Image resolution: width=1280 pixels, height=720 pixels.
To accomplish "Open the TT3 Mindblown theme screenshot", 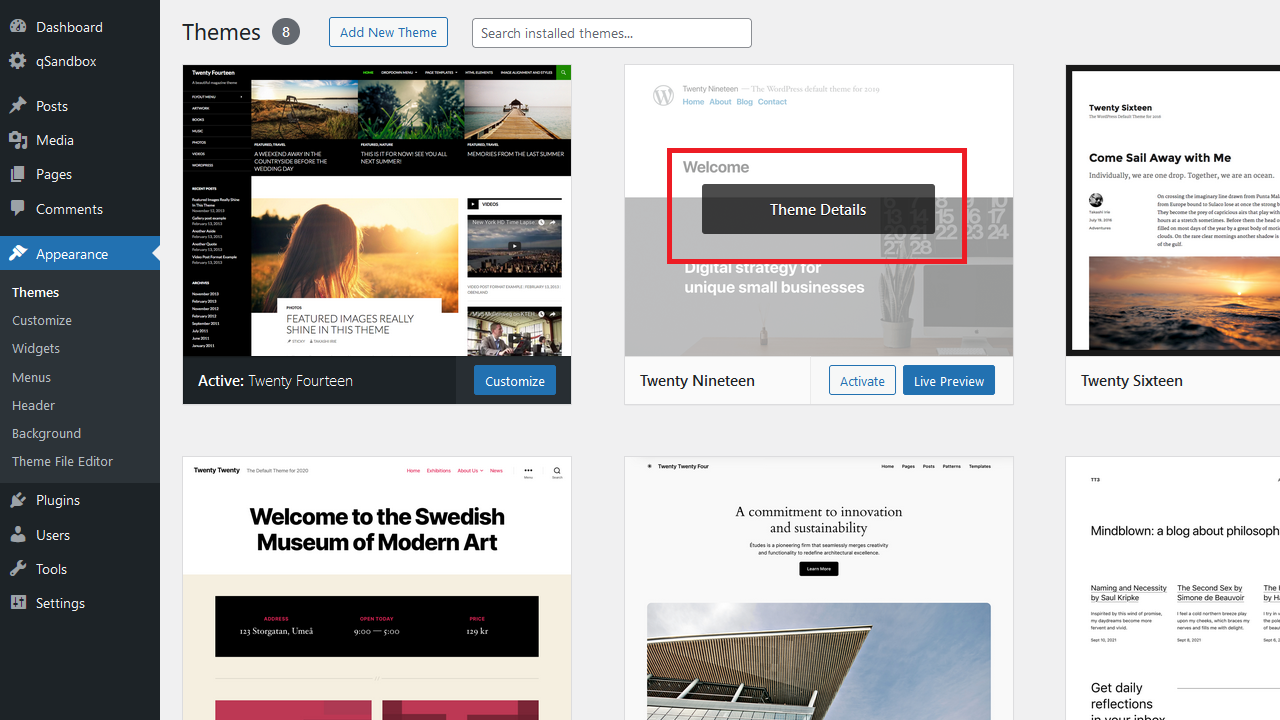I will coord(1173,589).
